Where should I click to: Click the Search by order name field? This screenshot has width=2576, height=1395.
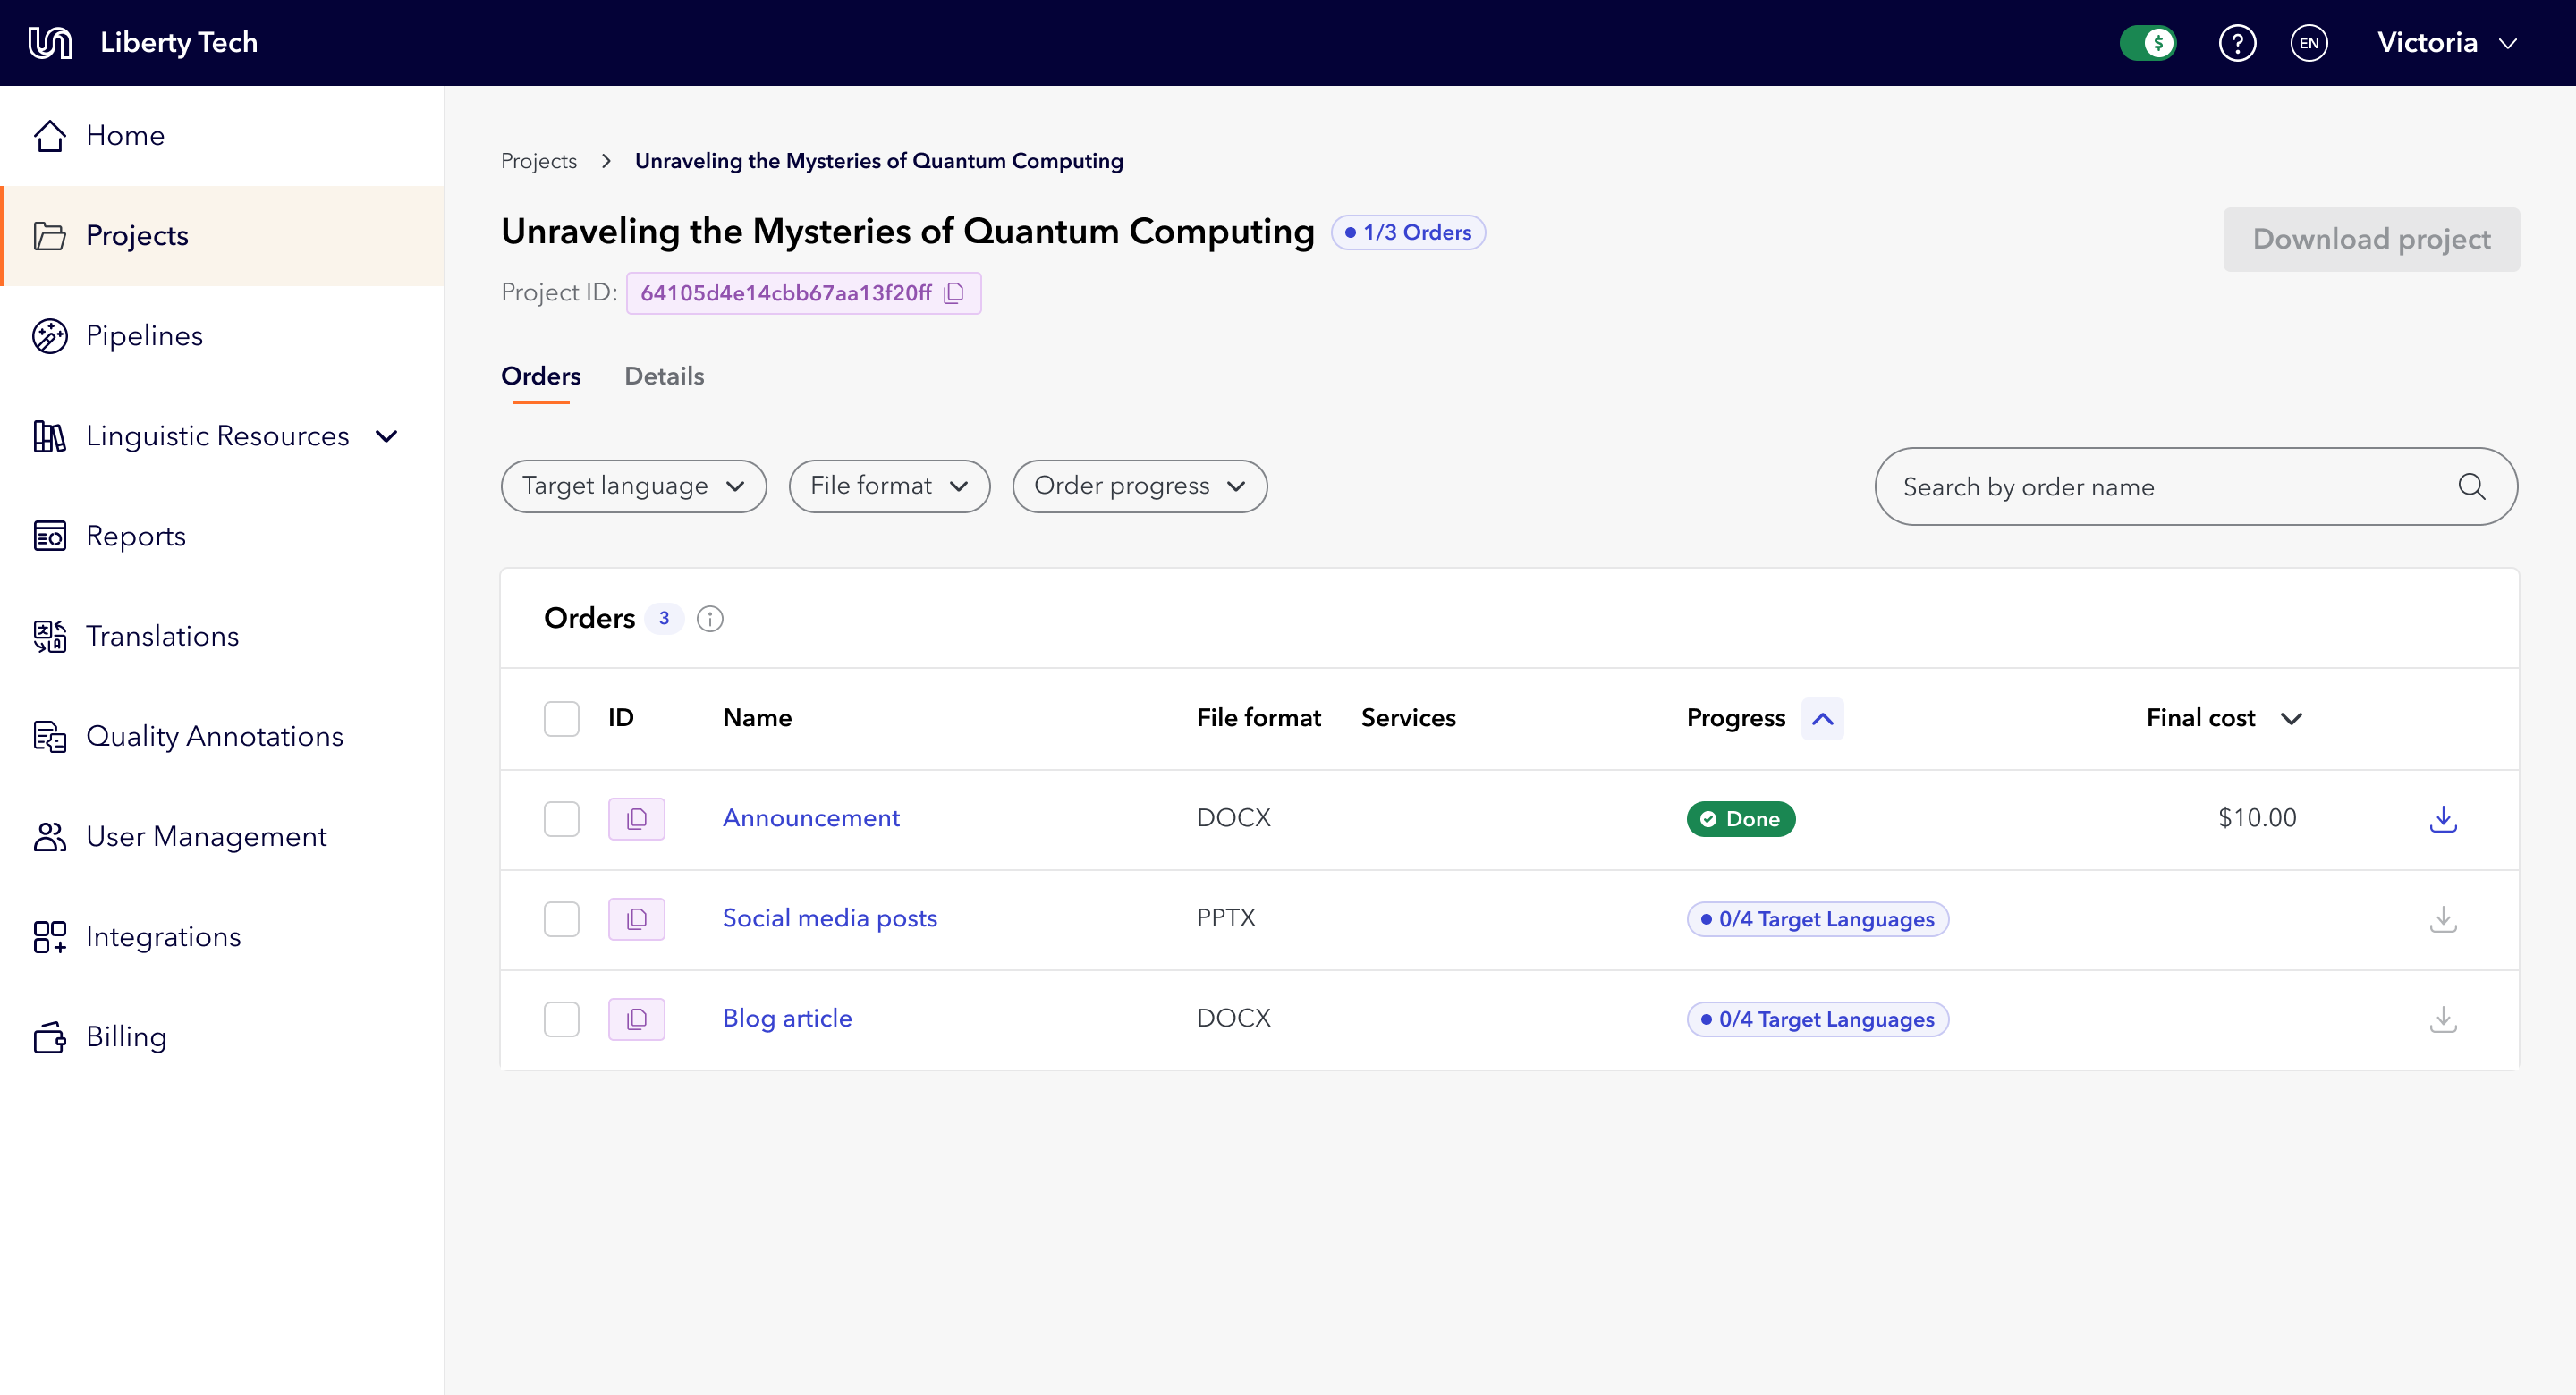[2196, 486]
